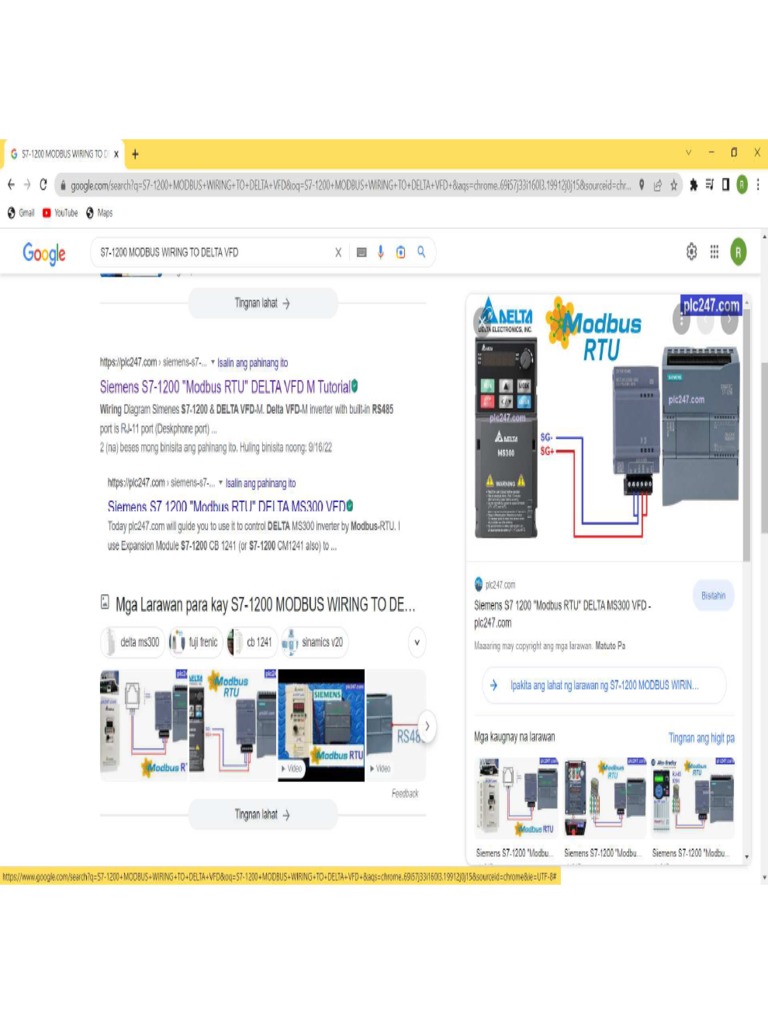Open Chrome extensions puzzle icon
Image resolution: width=768 pixels, height=1024 pixels.
click(693, 185)
